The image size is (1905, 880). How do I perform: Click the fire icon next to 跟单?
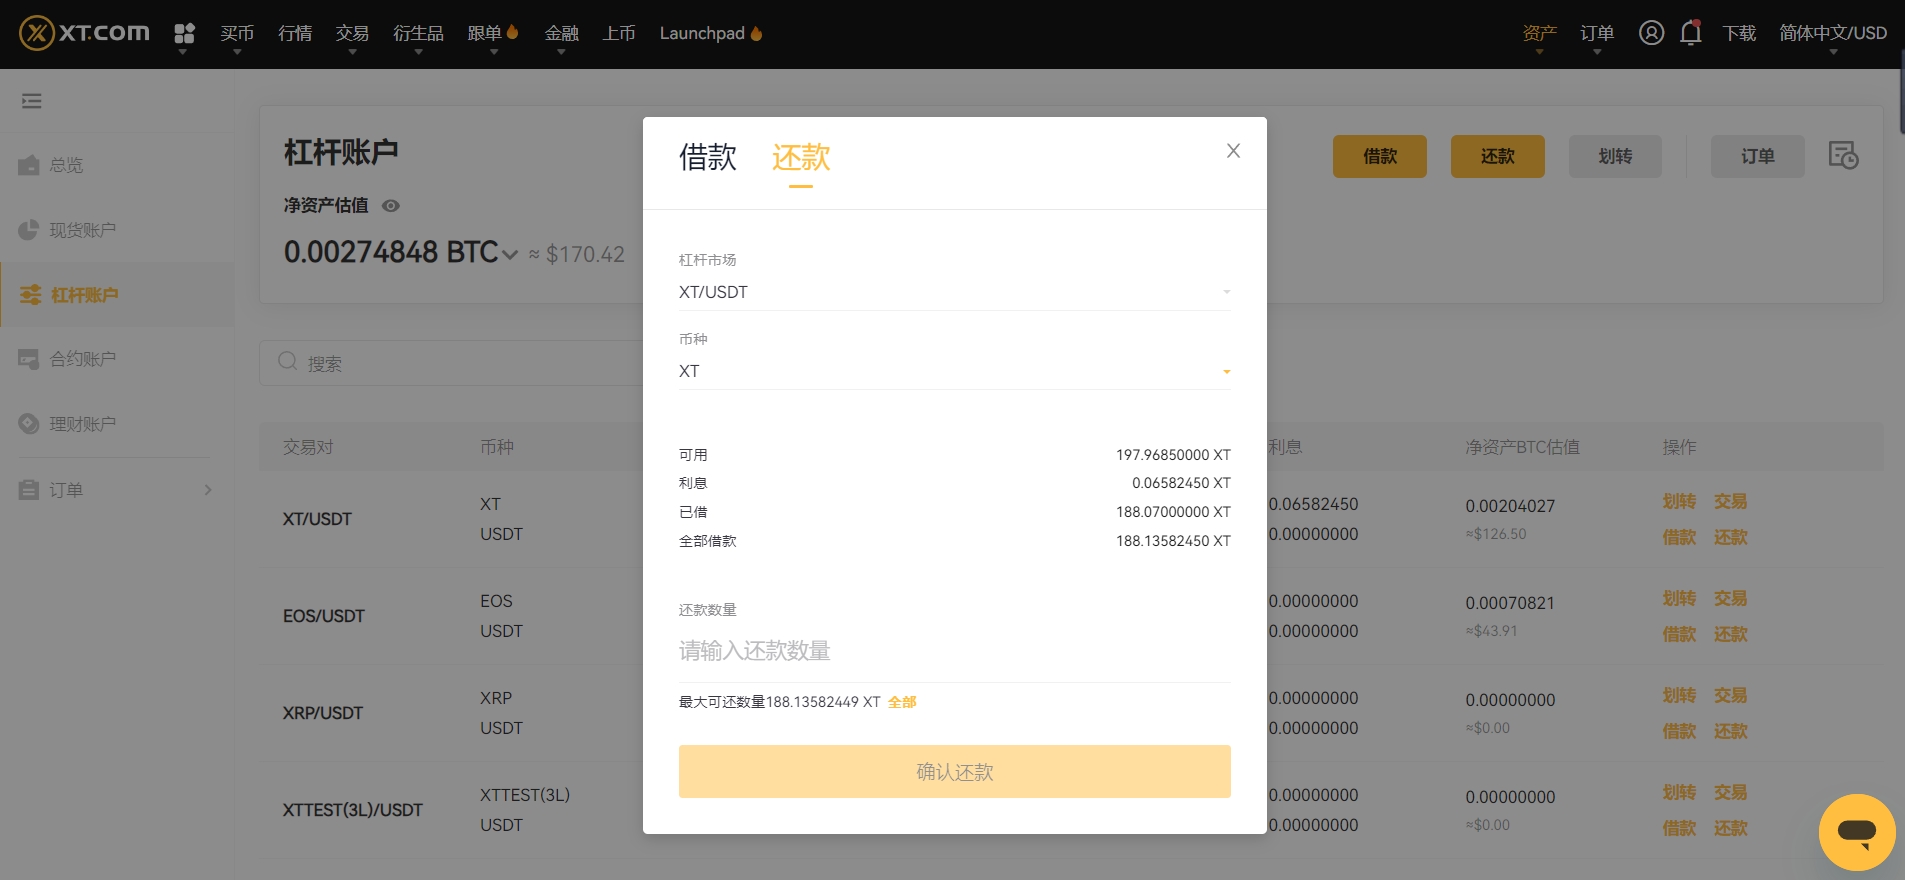click(x=513, y=32)
